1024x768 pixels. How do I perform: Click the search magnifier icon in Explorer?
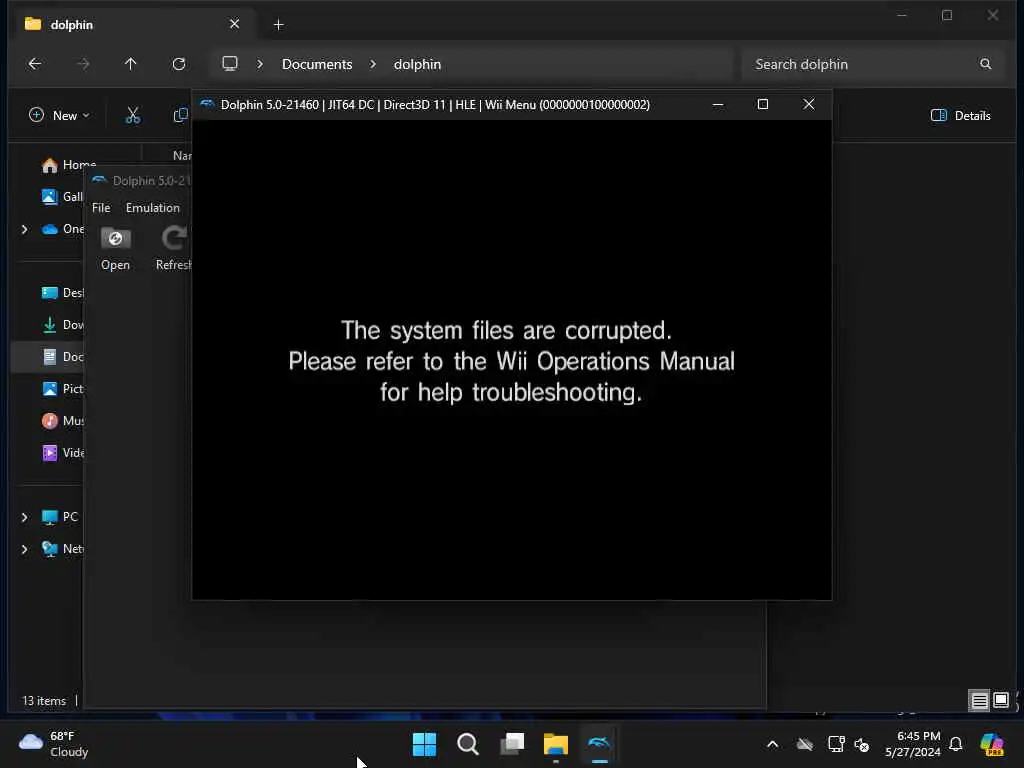pos(985,64)
